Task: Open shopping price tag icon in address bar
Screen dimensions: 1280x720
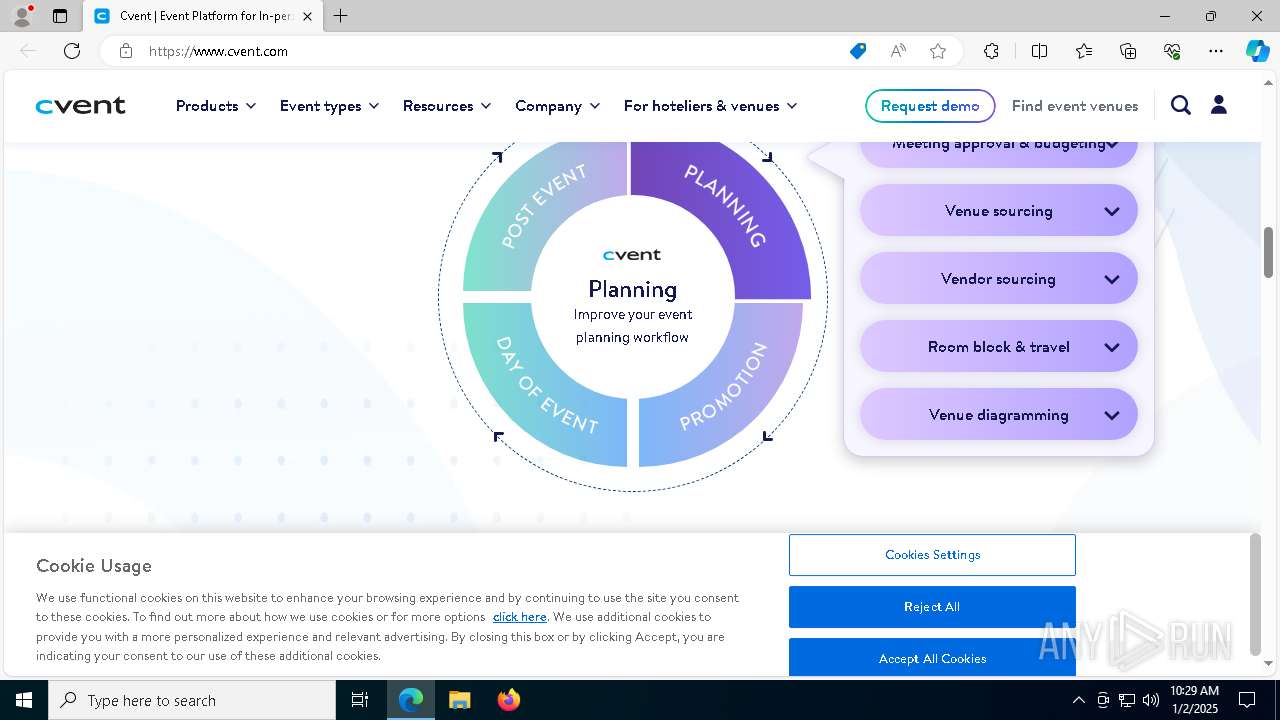Action: tap(858, 51)
